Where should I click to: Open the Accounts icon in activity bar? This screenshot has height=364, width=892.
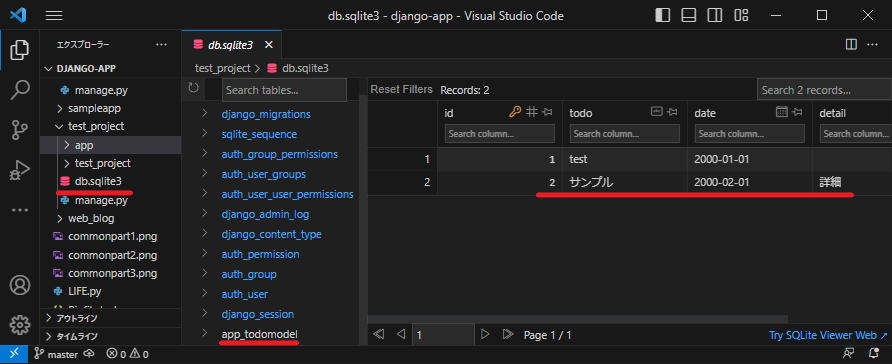tap(19, 285)
